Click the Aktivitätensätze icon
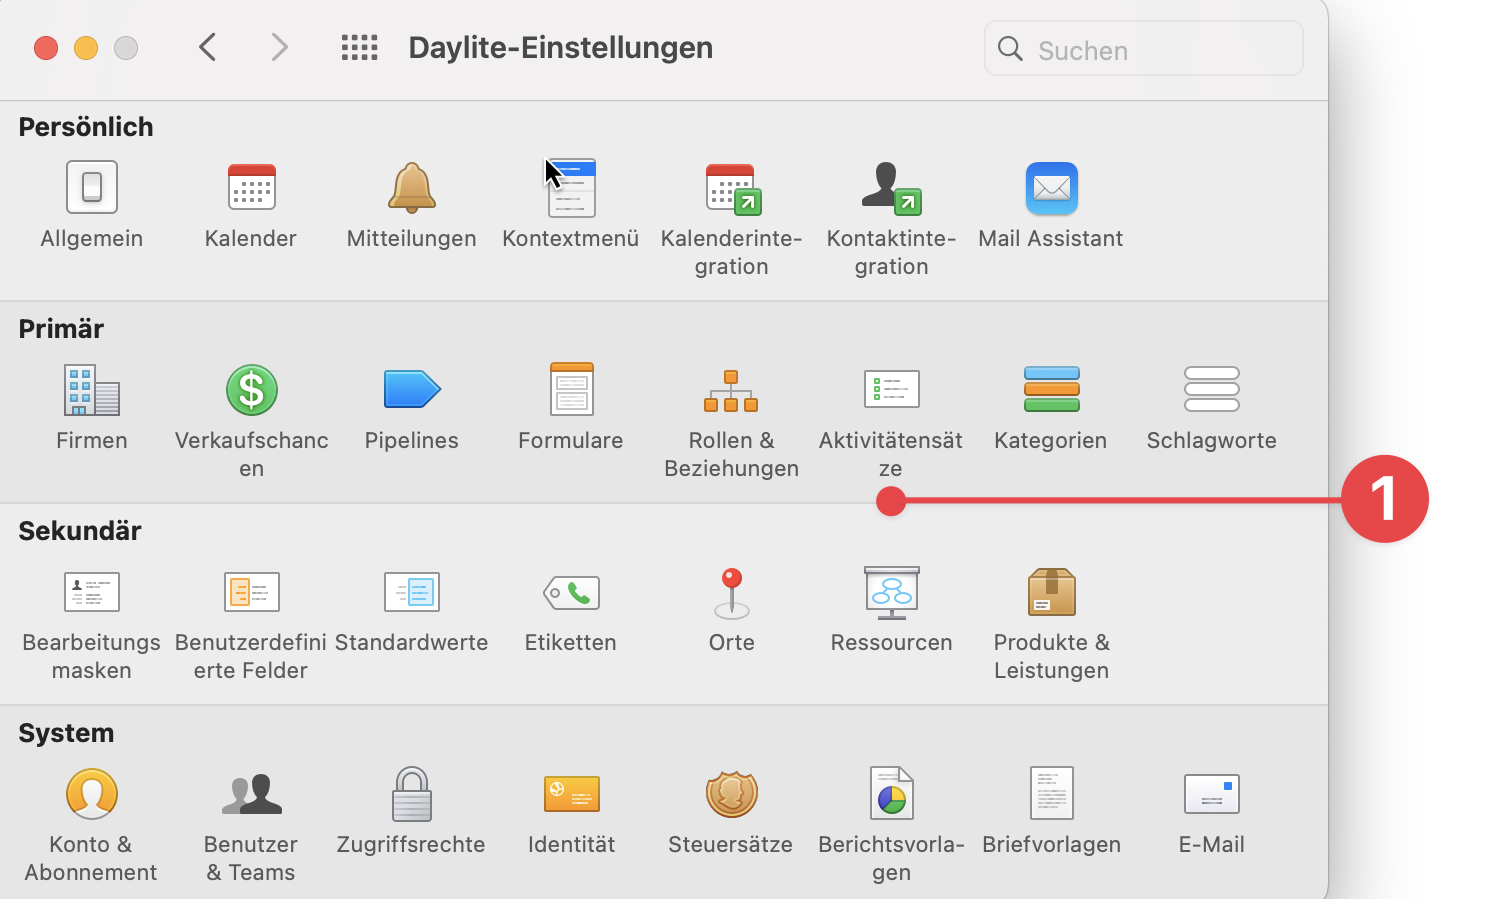The height and width of the screenshot is (899, 1511). point(891,390)
